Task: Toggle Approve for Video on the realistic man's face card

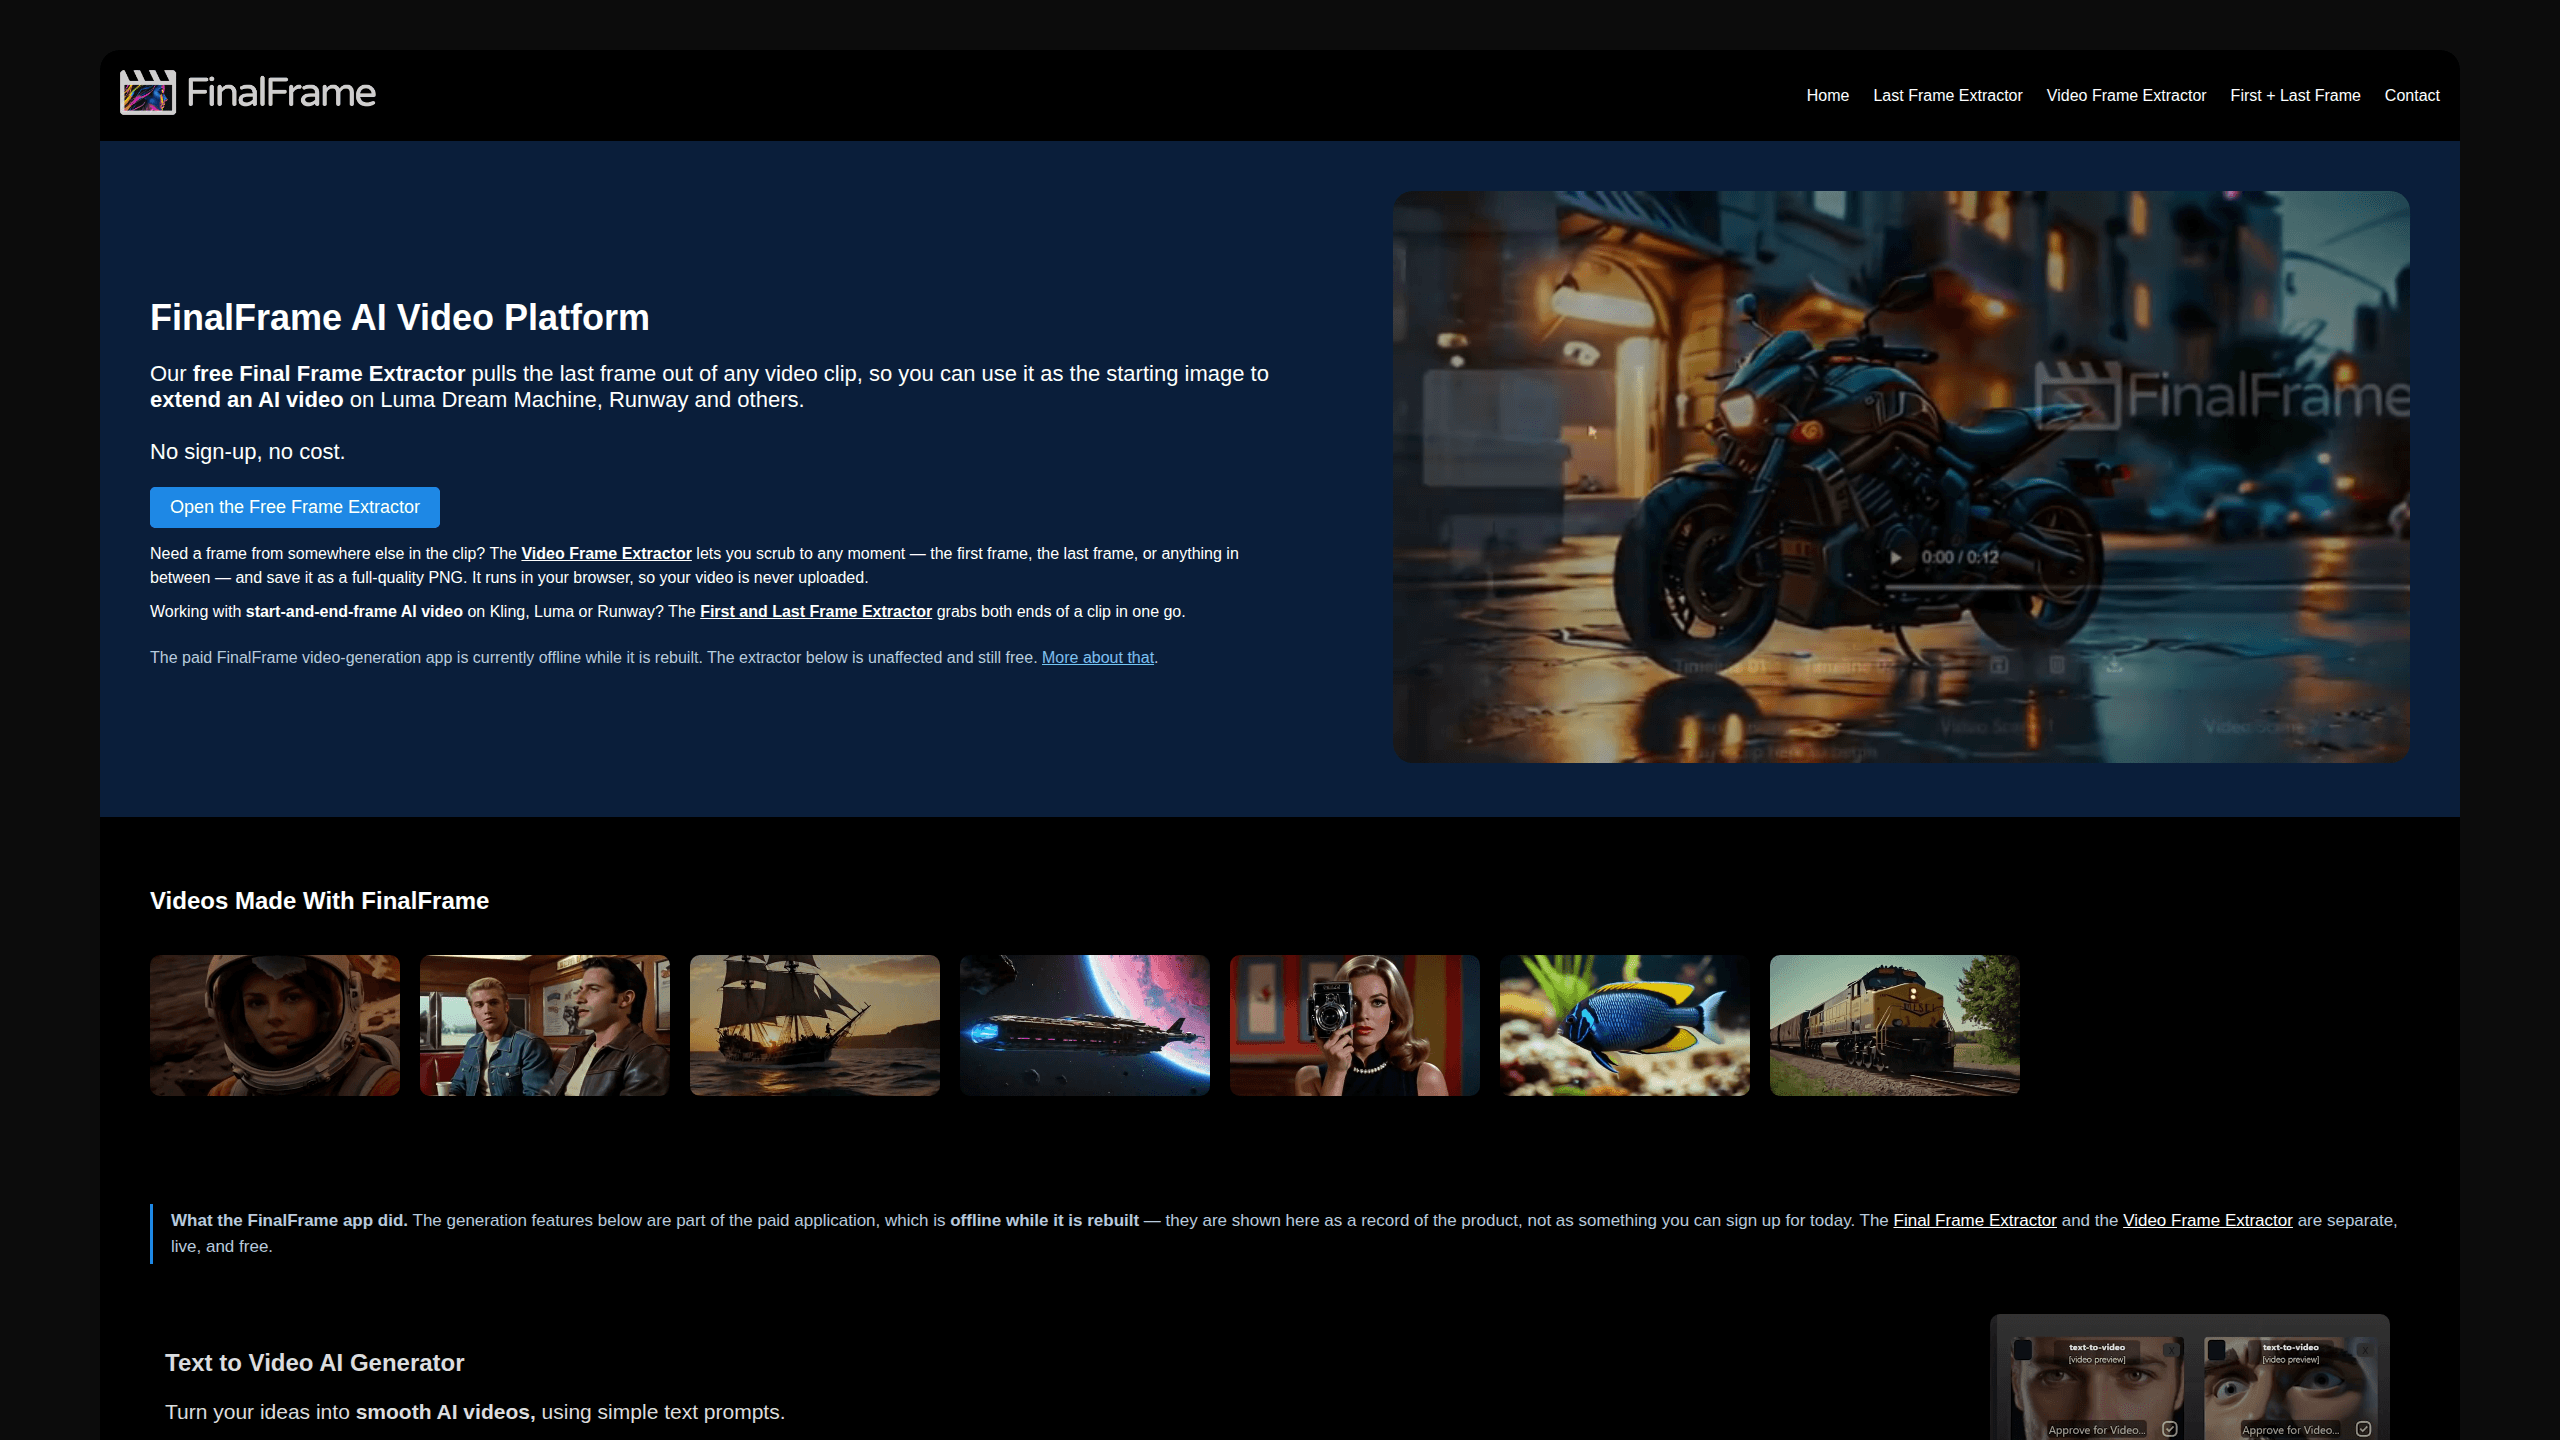Action: (x=2170, y=1429)
